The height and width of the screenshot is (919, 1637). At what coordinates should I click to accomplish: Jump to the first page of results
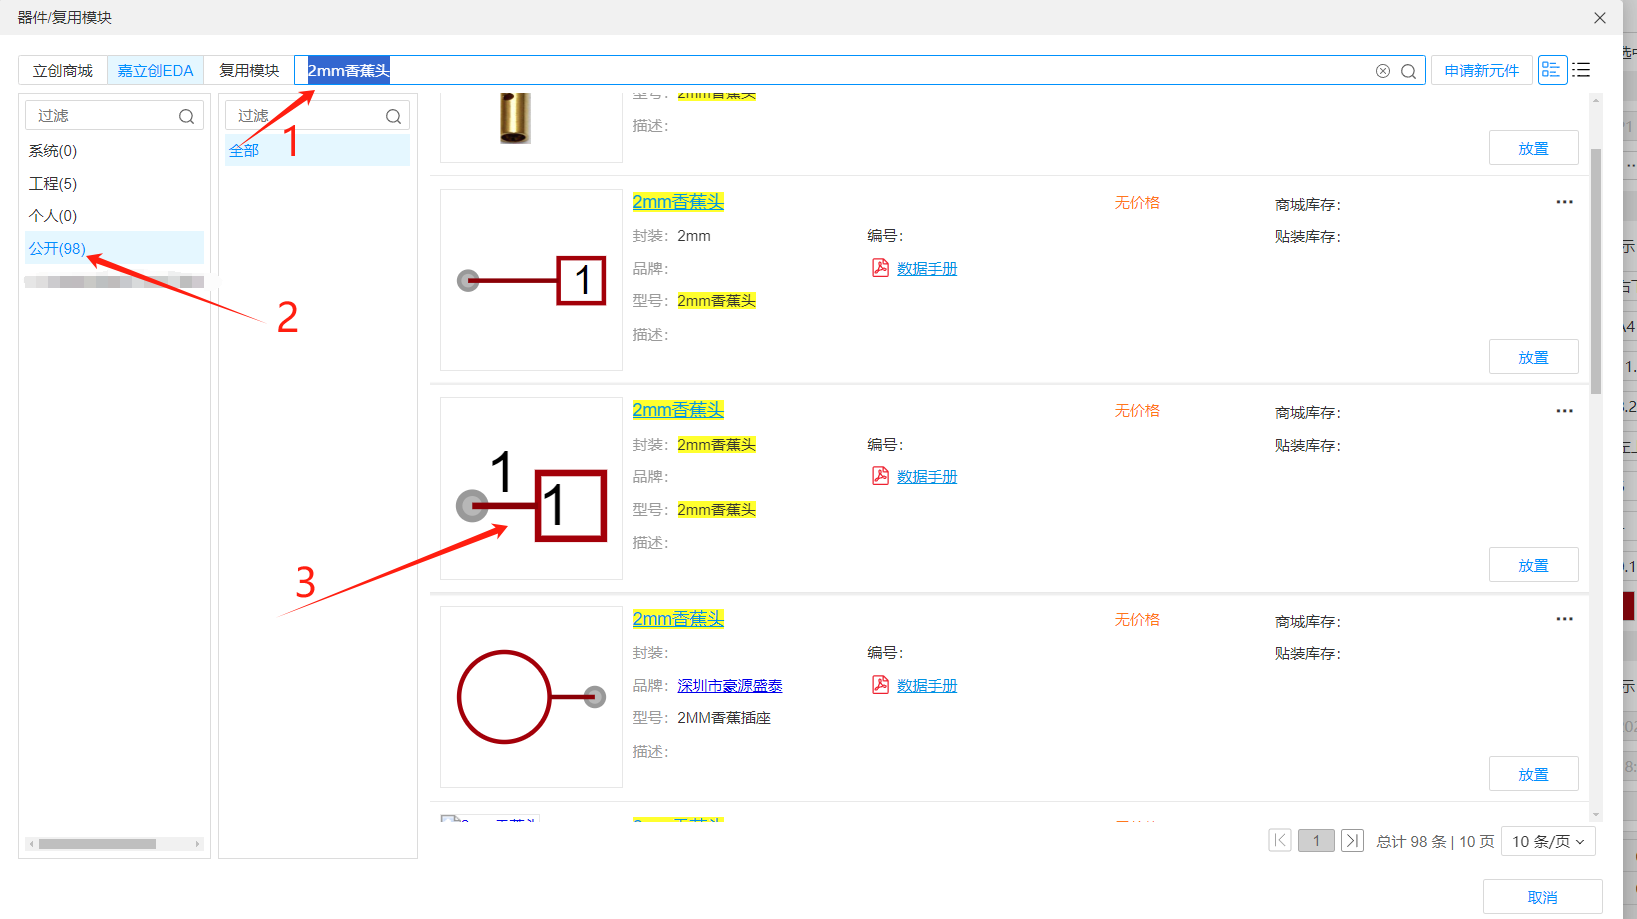click(x=1280, y=840)
